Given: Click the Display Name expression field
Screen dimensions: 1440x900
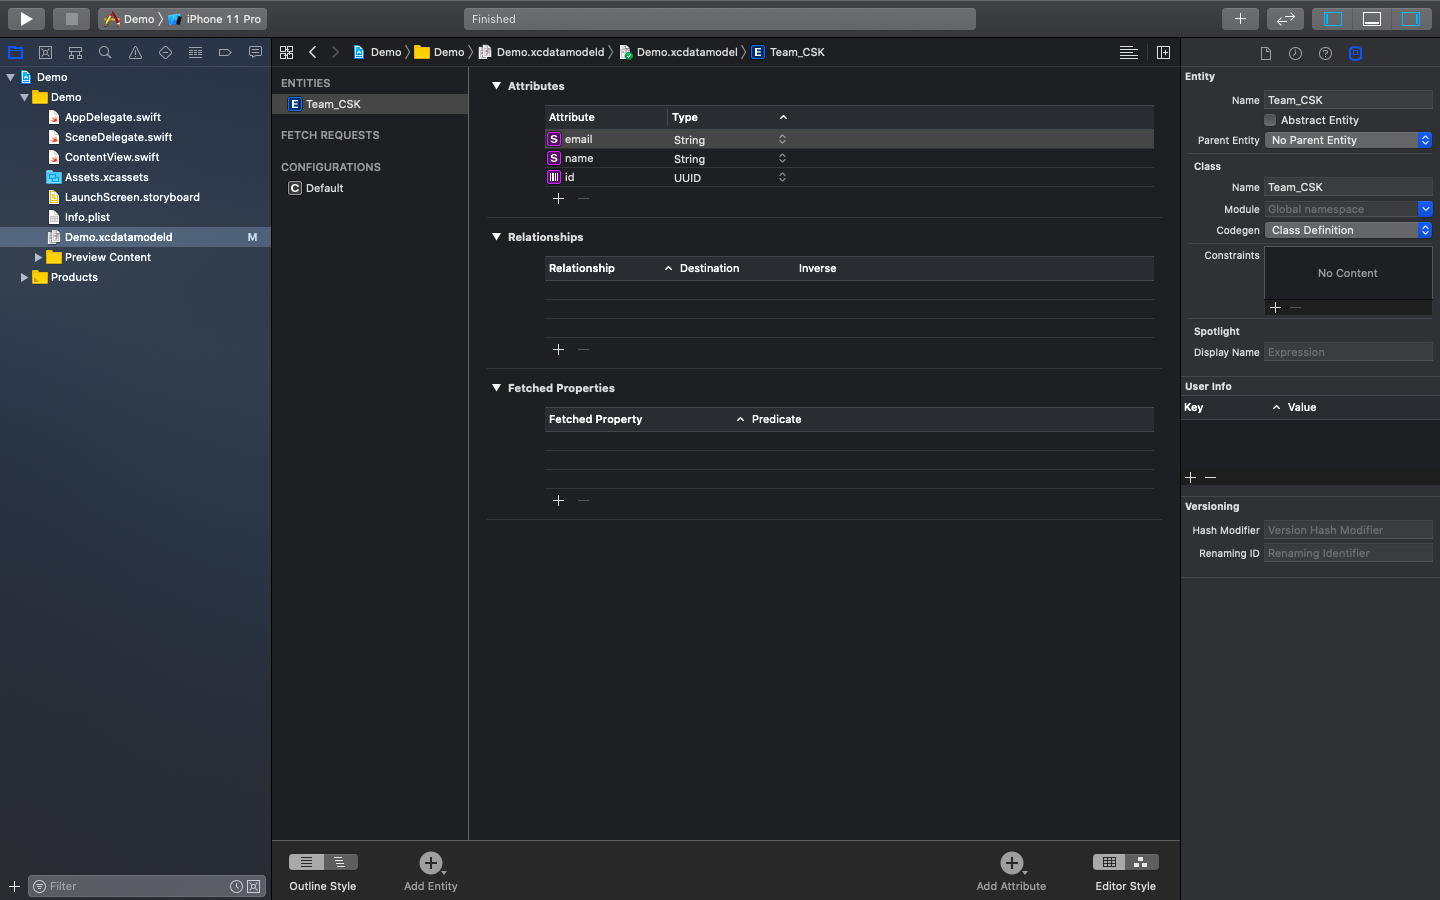Looking at the screenshot, I should [1347, 352].
